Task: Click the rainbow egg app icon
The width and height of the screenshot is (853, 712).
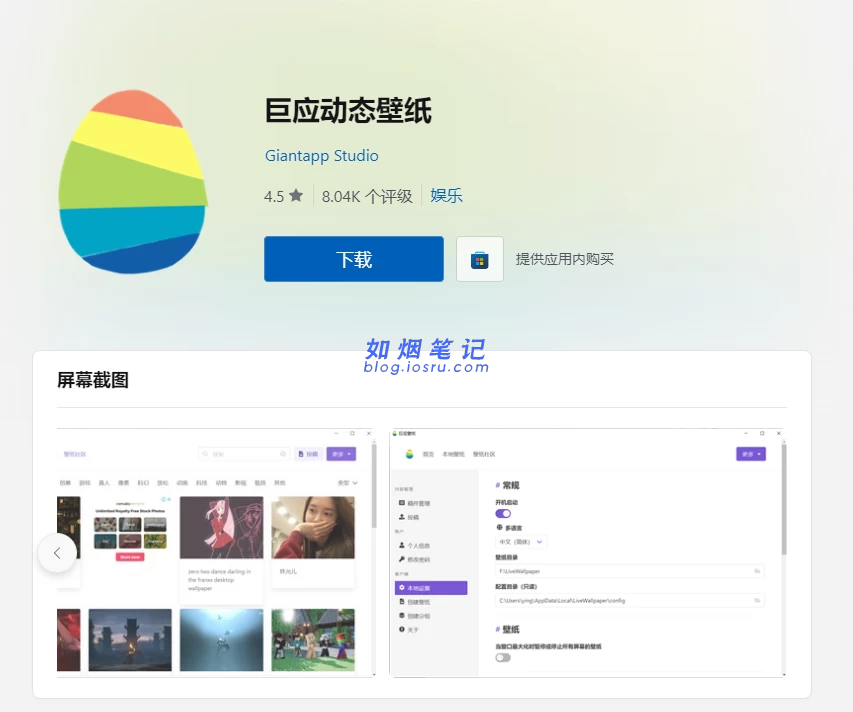Action: pyautogui.click(x=133, y=182)
